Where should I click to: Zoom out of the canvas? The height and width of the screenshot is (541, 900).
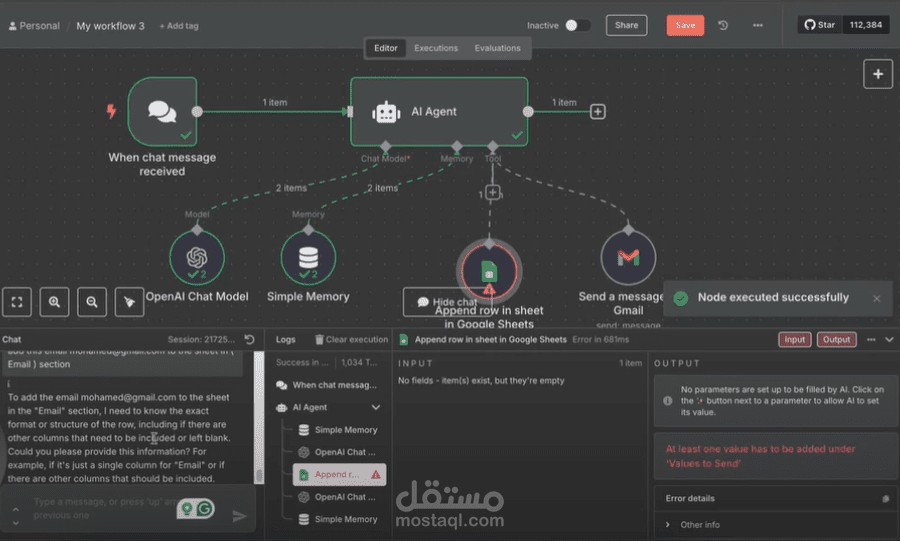[x=92, y=302]
